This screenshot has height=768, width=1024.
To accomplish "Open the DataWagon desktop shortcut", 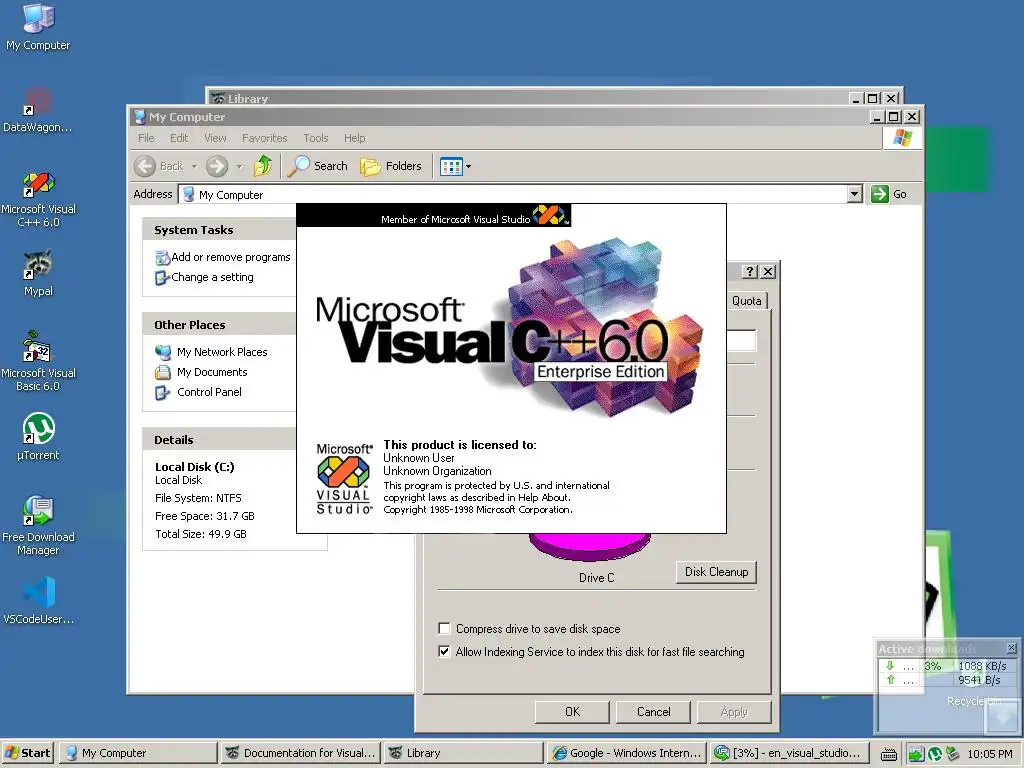I will coord(38,109).
